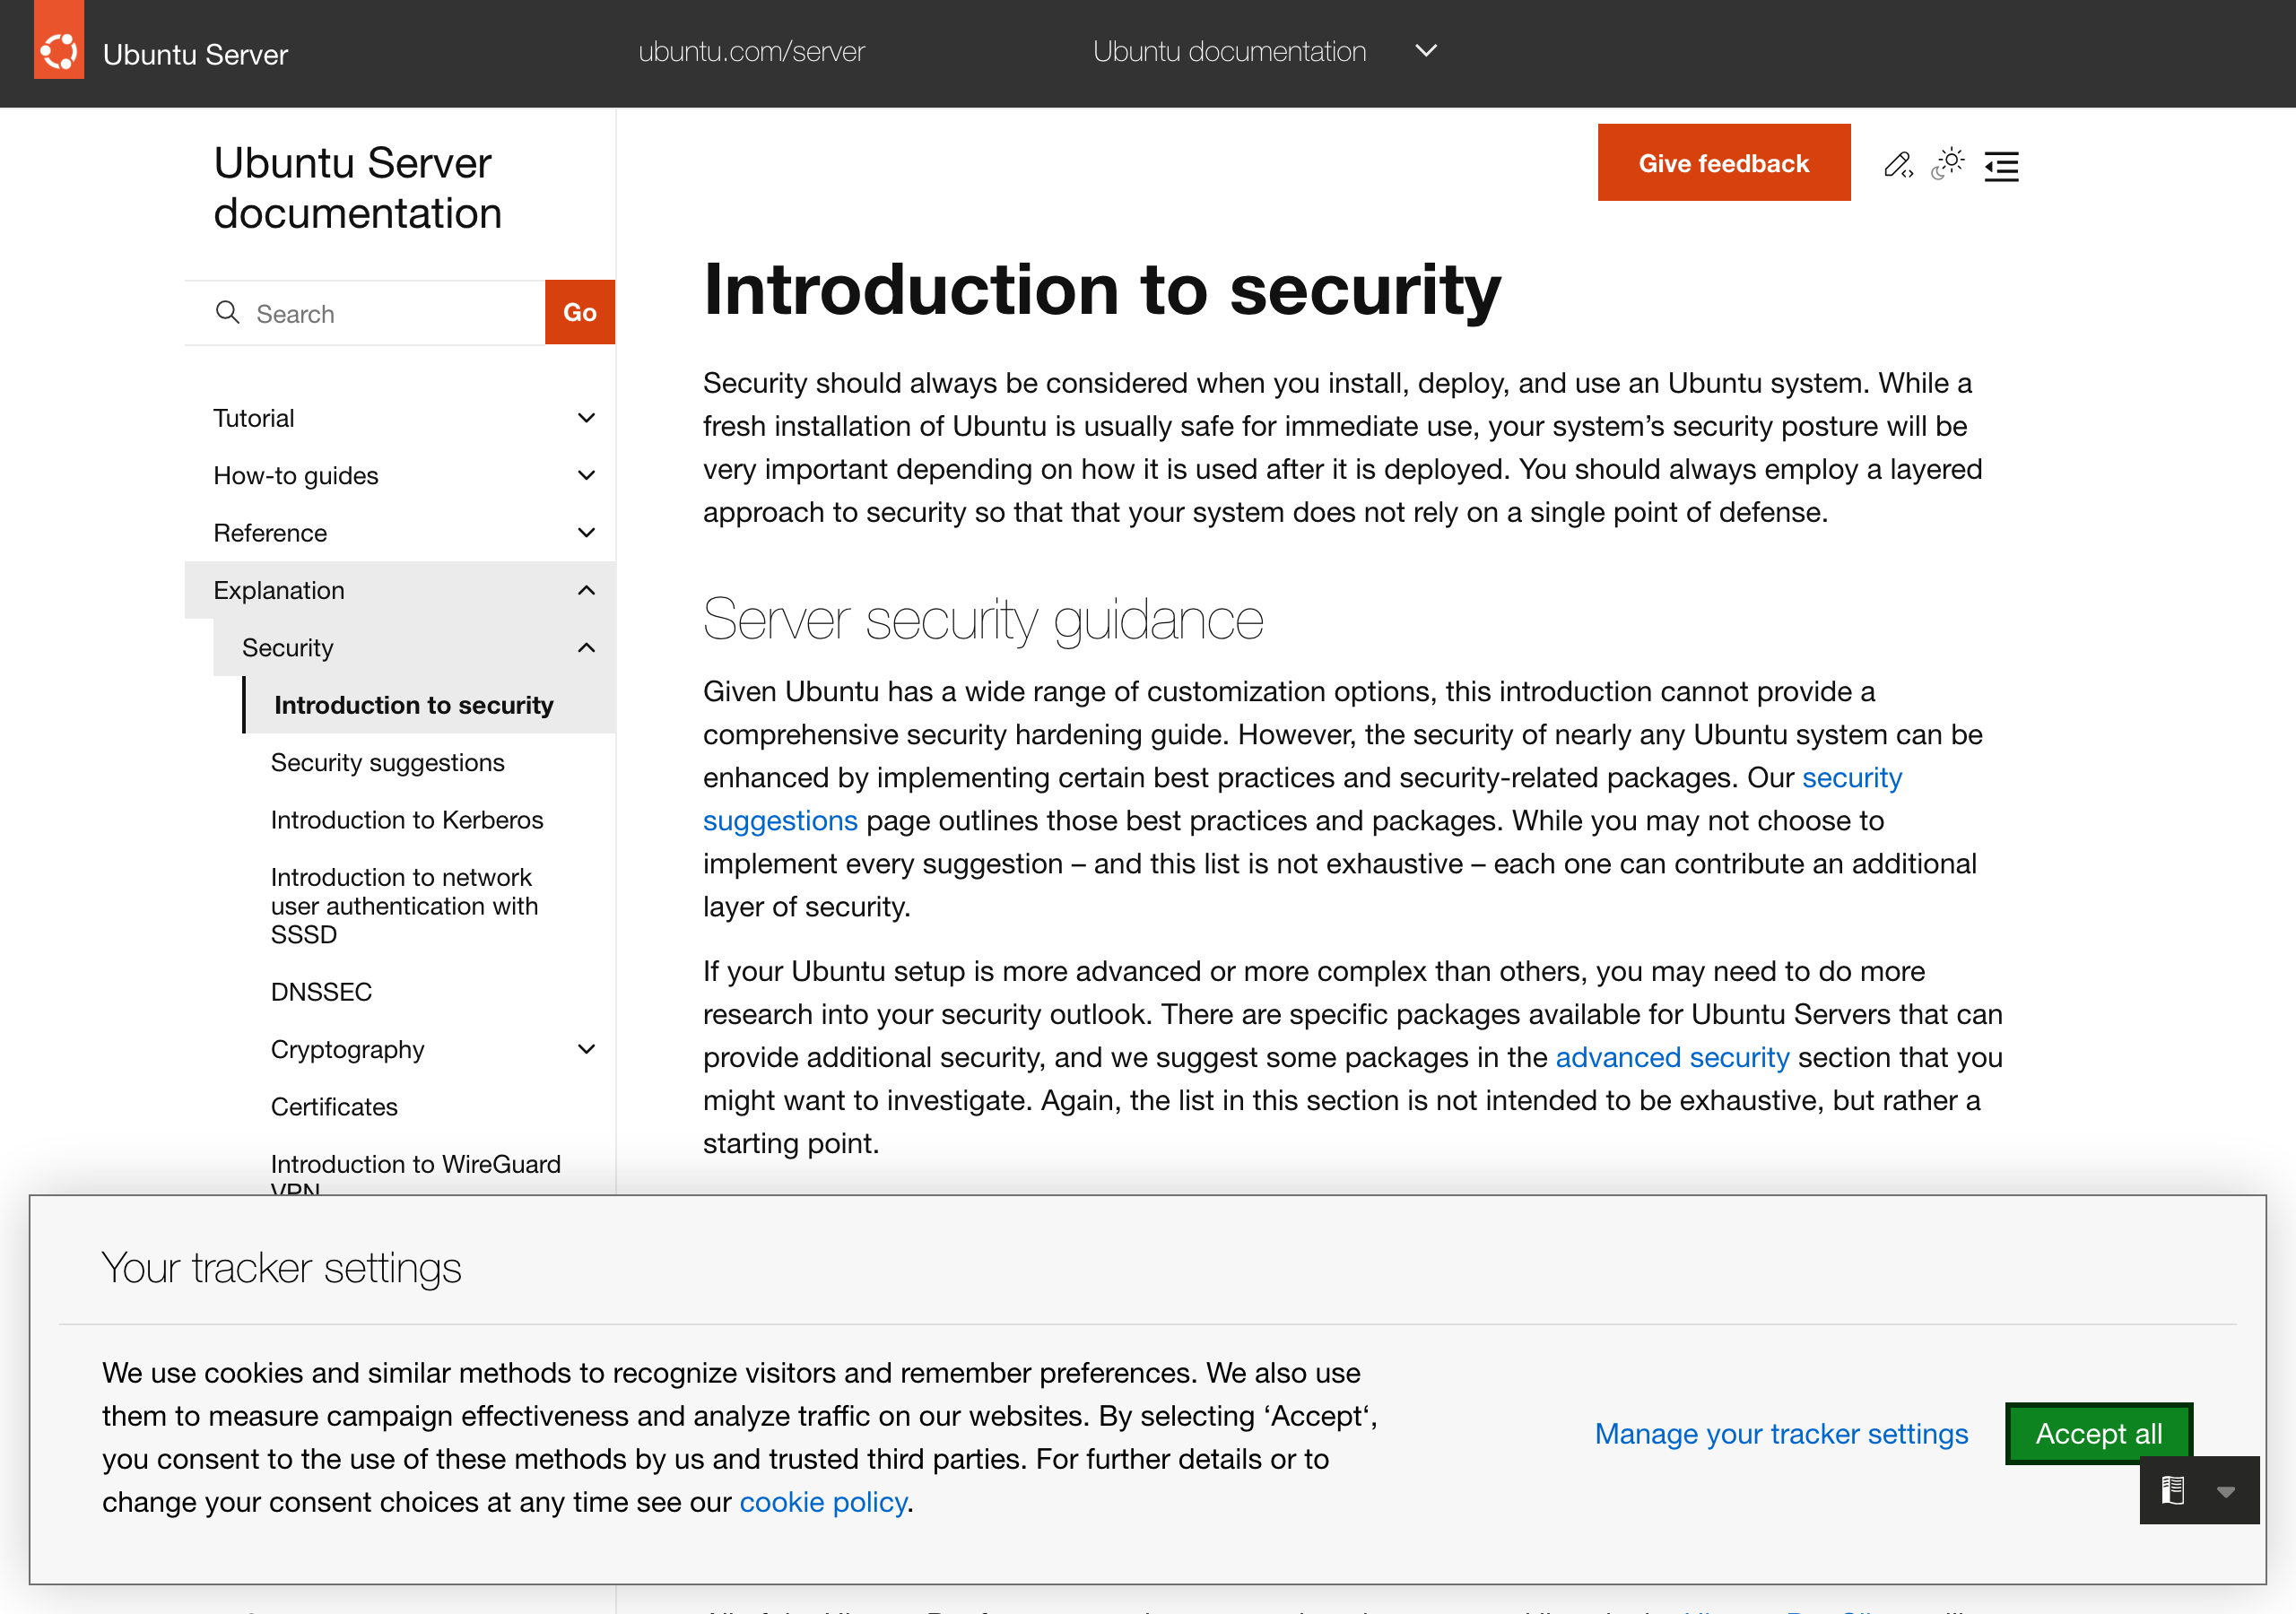
Task: Open the DNSSEC sidebar page
Action: 321,991
